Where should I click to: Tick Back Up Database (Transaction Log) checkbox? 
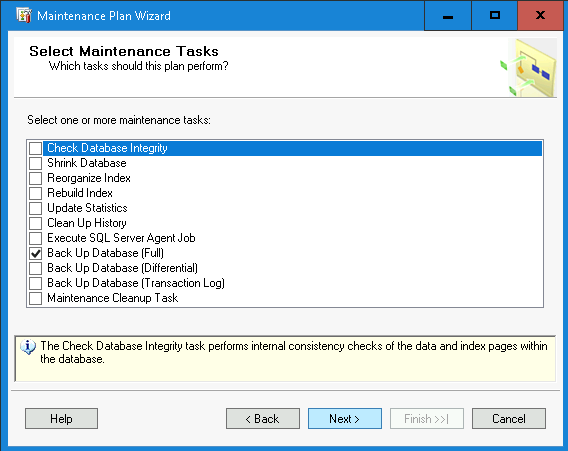click(x=36, y=283)
